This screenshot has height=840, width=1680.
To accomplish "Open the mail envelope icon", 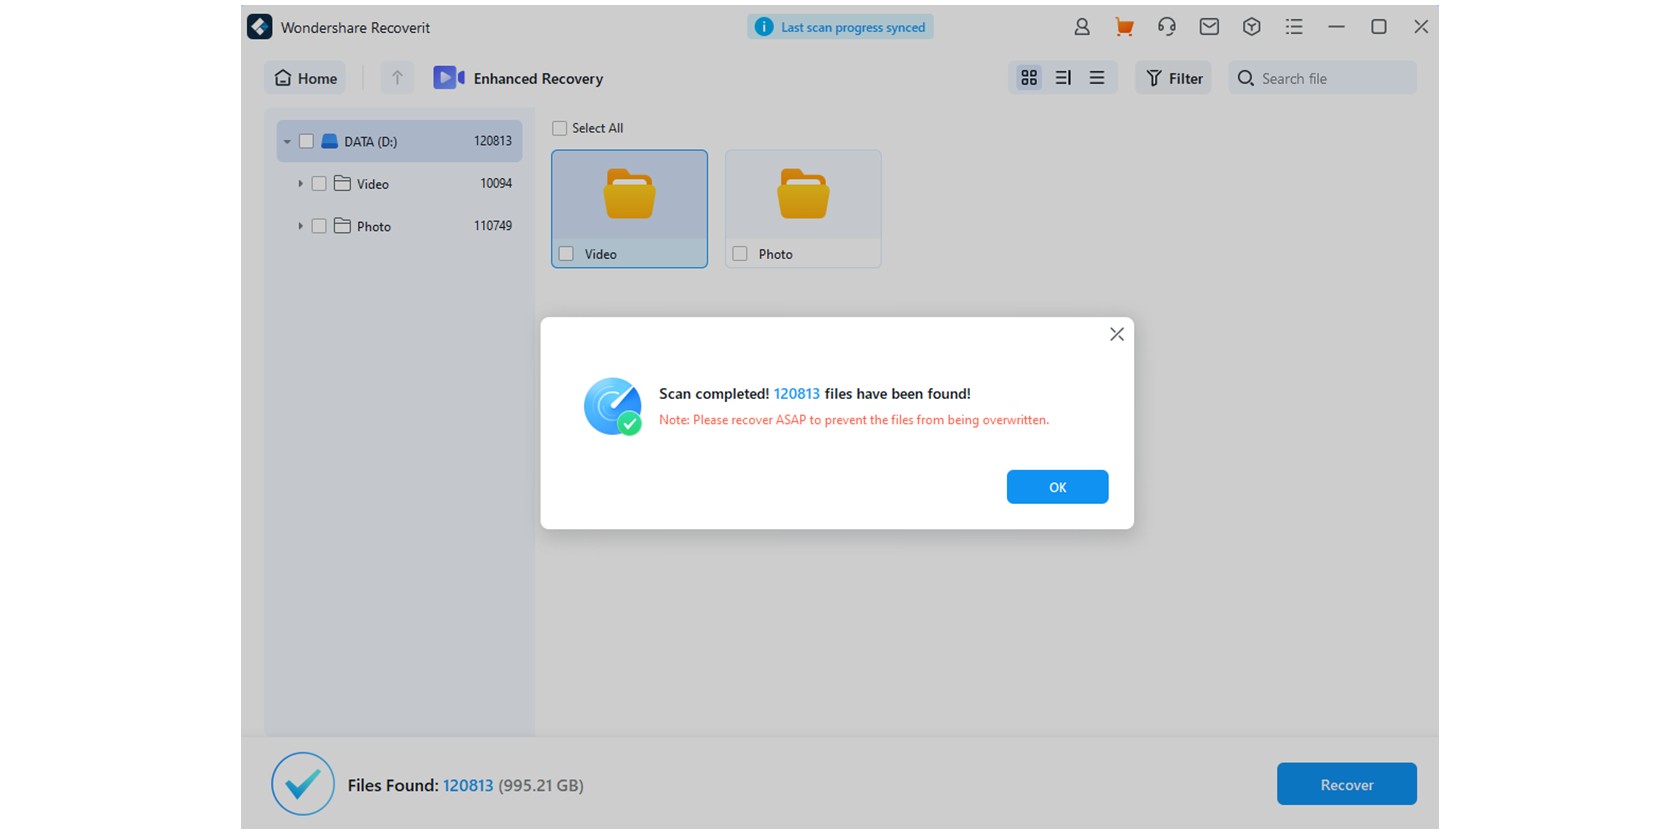I will coord(1209,27).
